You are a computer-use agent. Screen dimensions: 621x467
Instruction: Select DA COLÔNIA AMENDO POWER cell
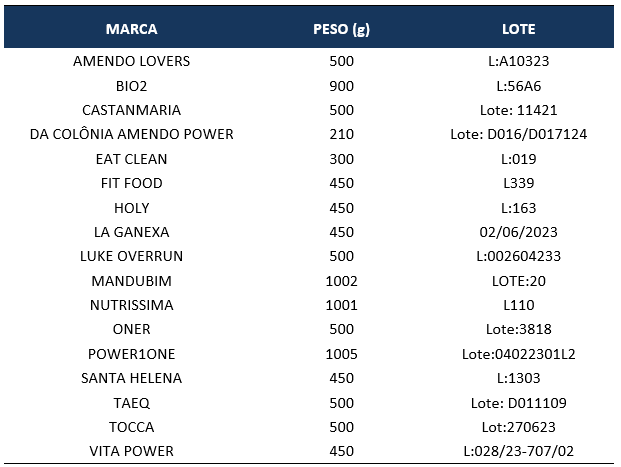point(131,134)
